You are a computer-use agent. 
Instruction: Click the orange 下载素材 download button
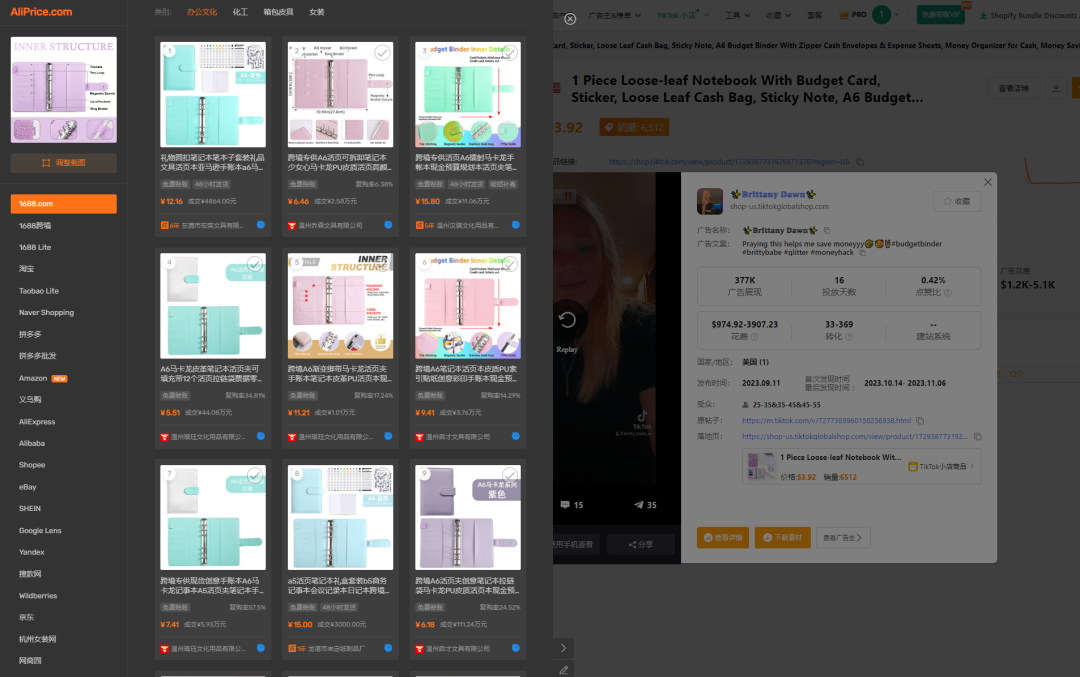782,538
